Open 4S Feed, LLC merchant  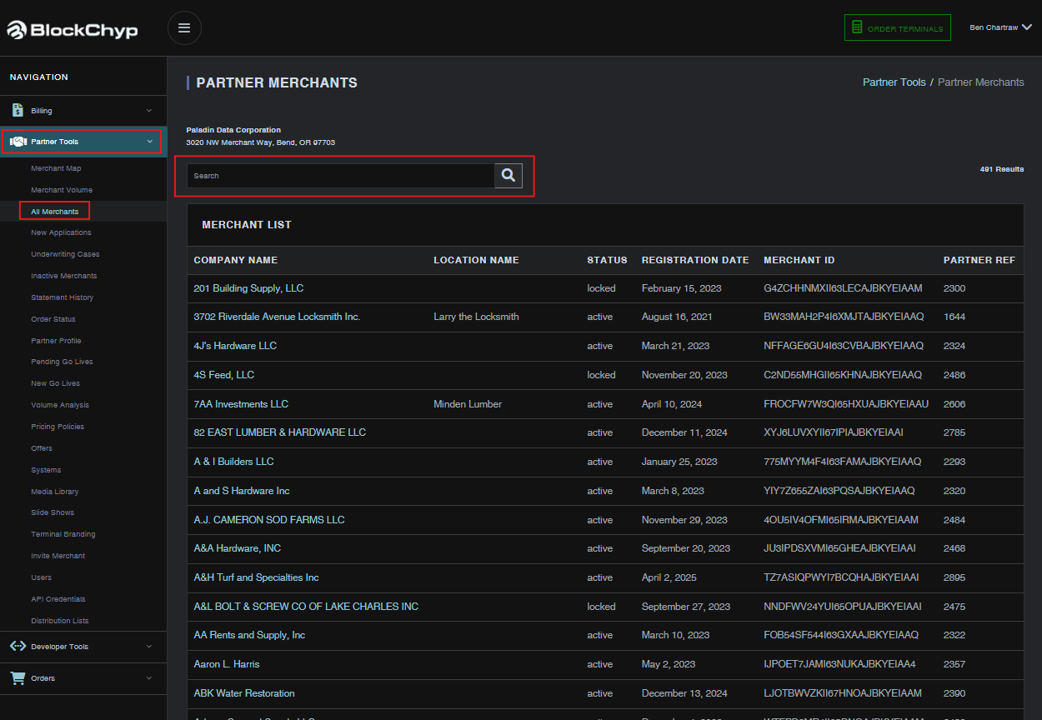224,375
